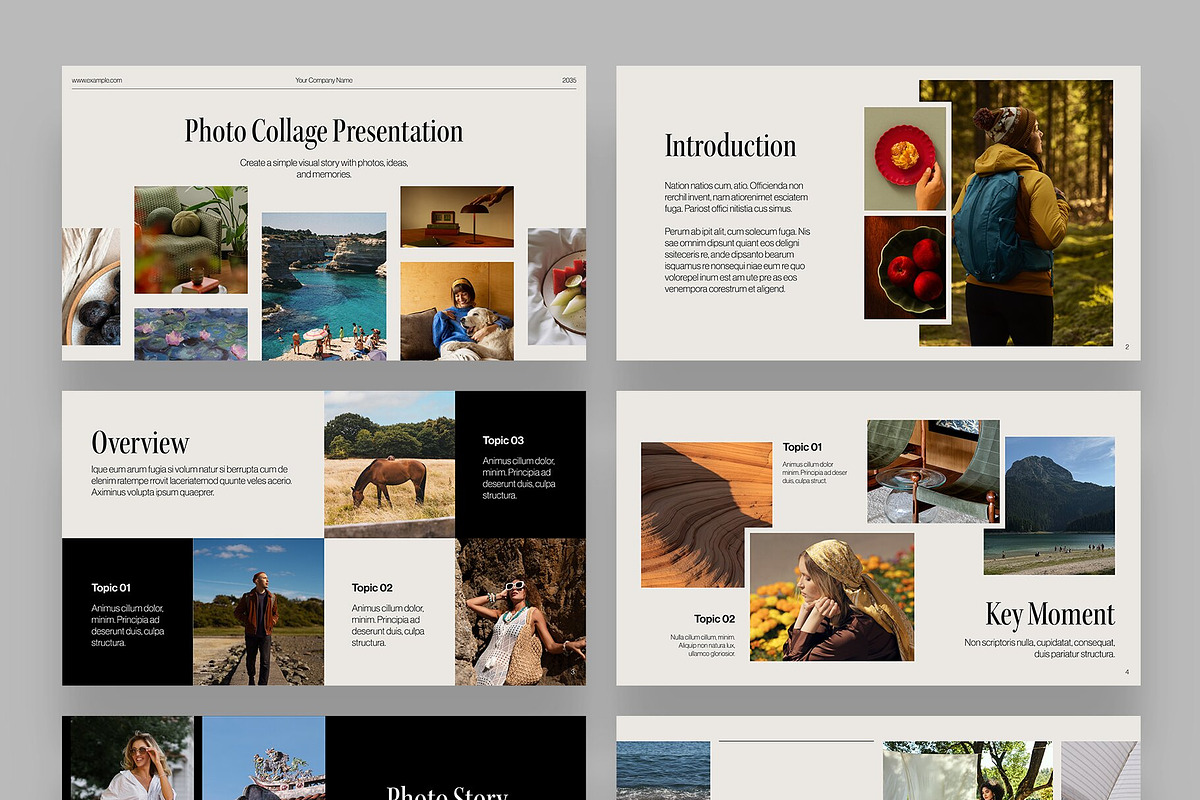
Task: Click the paragraph starting 'Ique eum arum fugia'
Action: (x=192, y=480)
